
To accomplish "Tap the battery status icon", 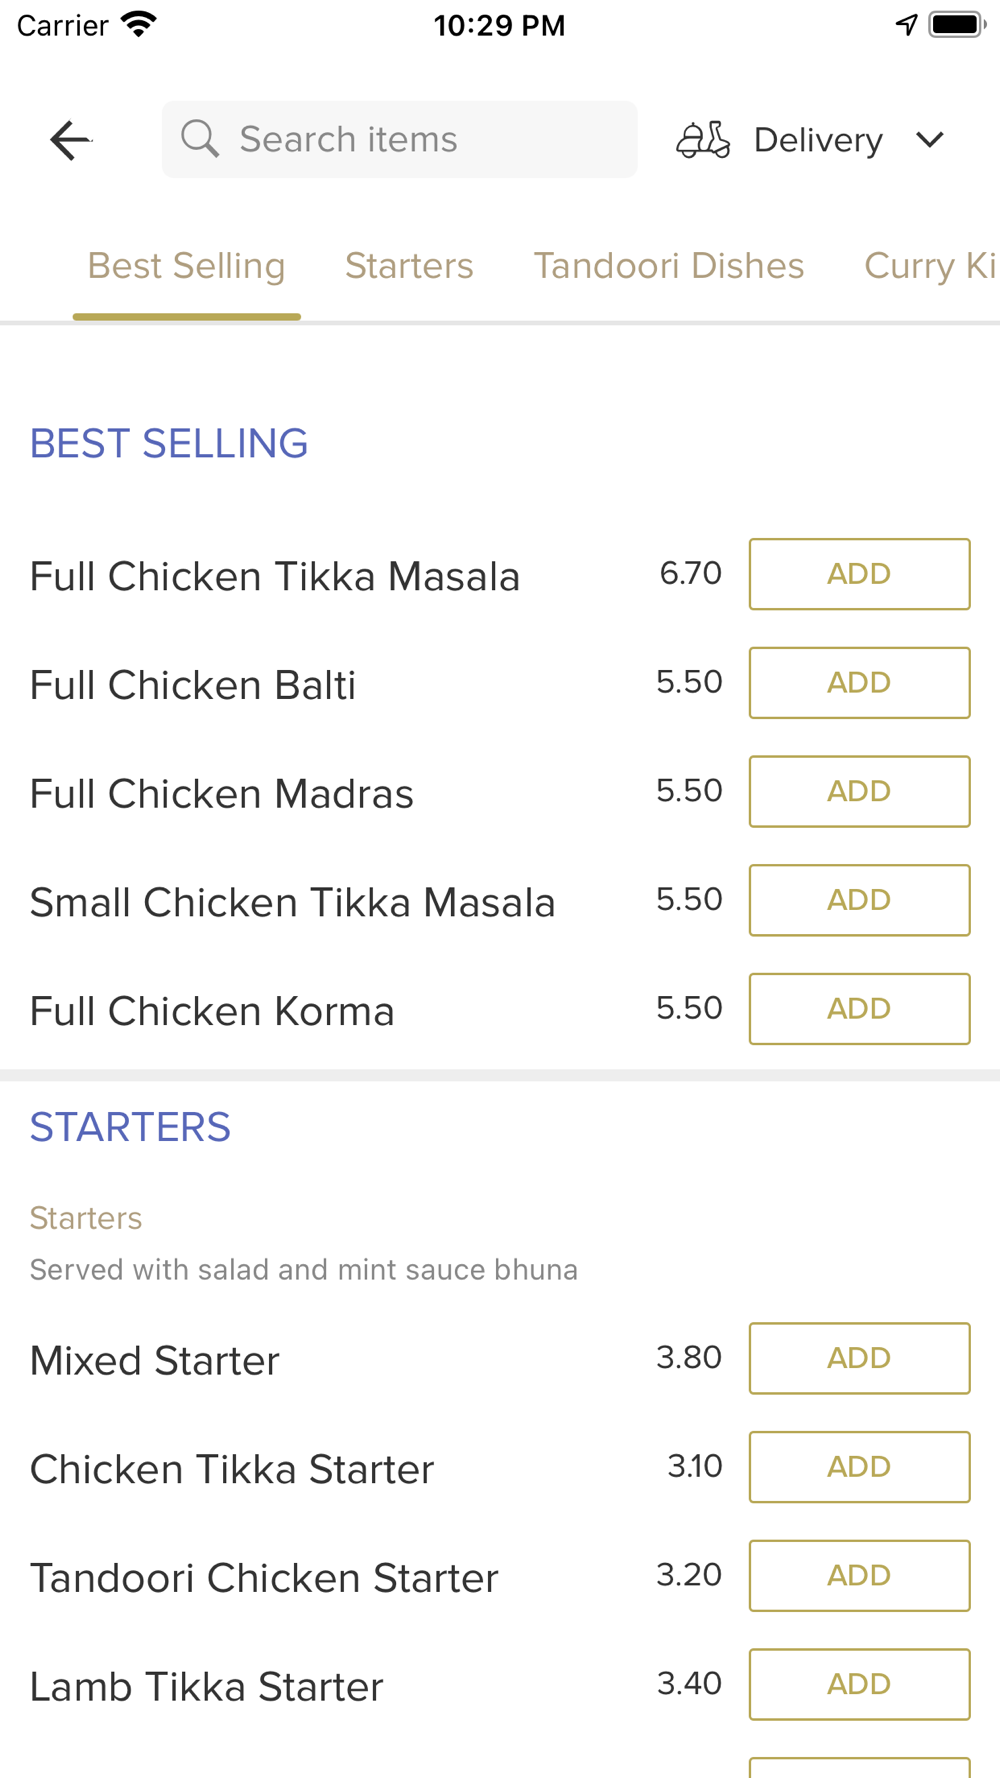I will pyautogui.click(x=957, y=25).
